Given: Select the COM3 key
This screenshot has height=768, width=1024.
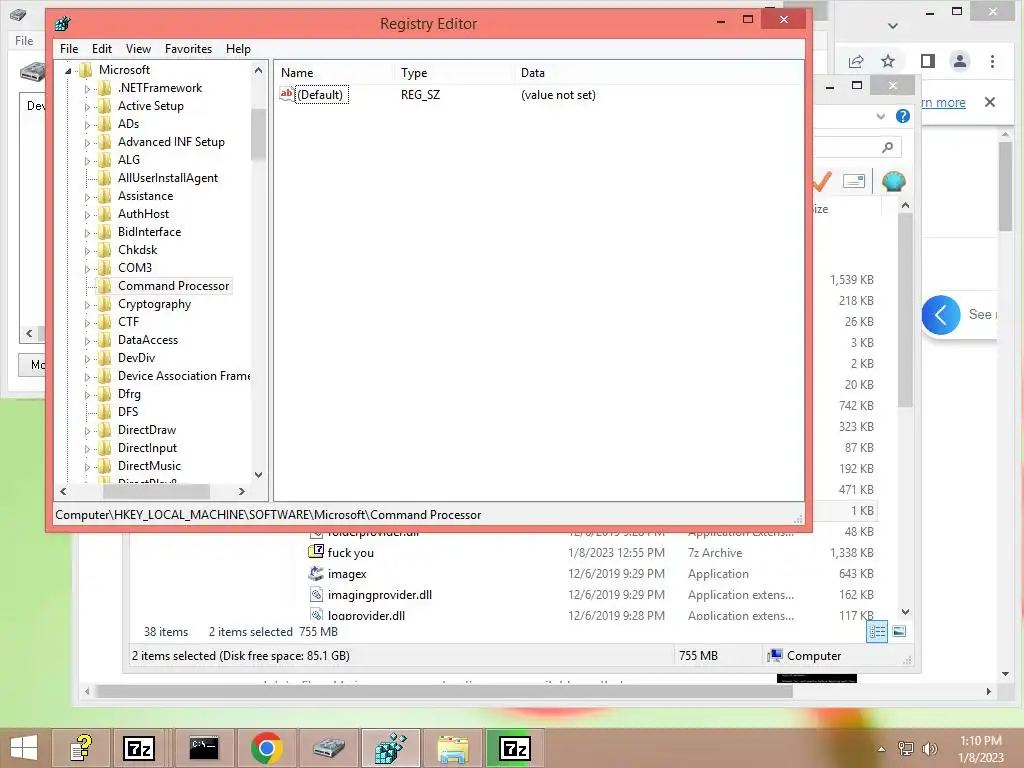Looking at the screenshot, I should coord(135,268).
